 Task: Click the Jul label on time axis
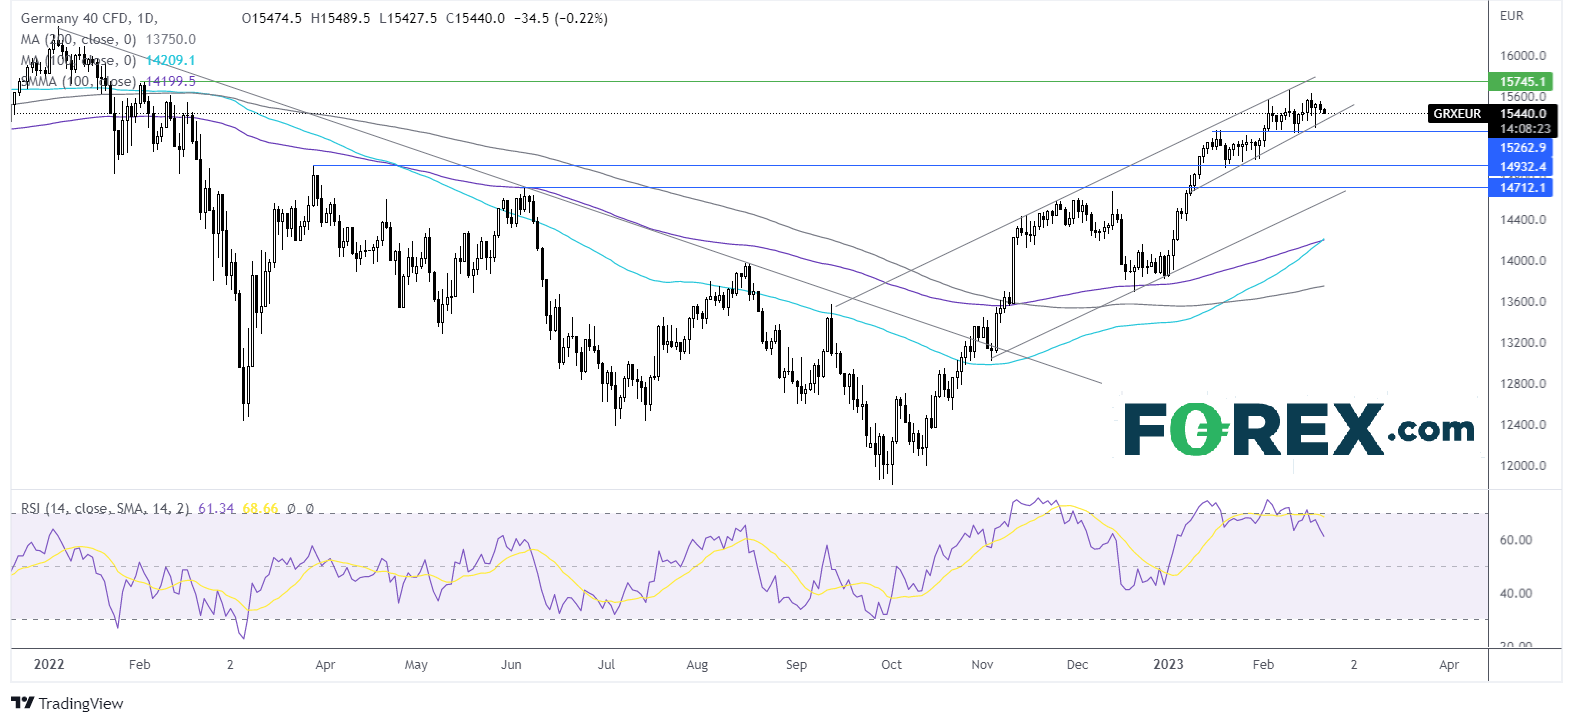606,664
